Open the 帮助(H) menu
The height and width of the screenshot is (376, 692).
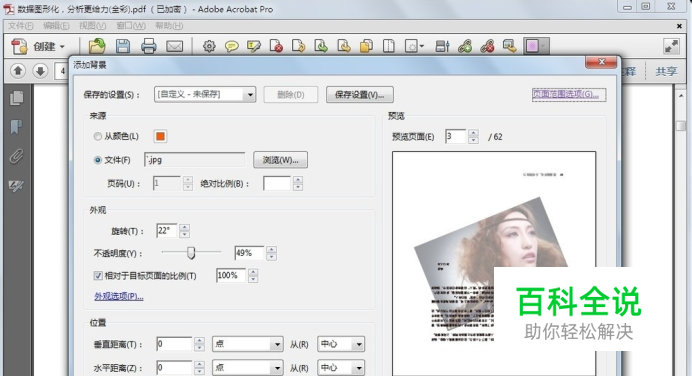coord(169,26)
